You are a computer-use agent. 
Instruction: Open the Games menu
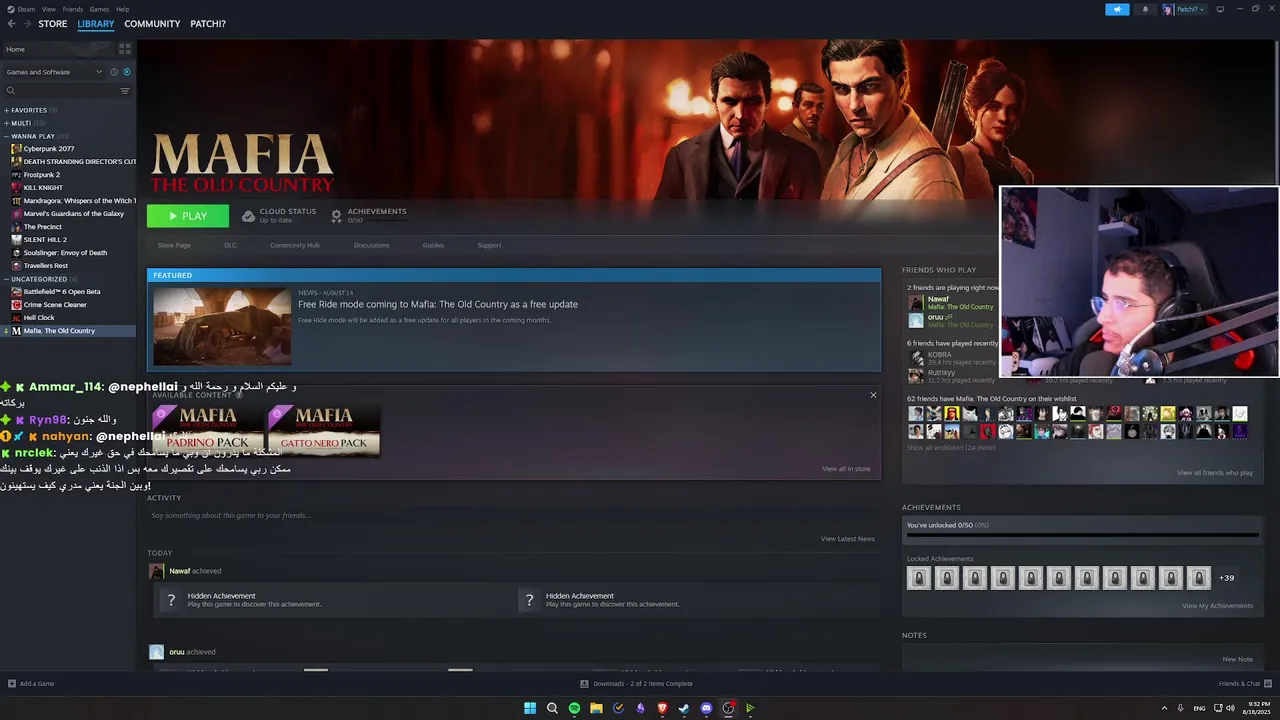pos(99,9)
